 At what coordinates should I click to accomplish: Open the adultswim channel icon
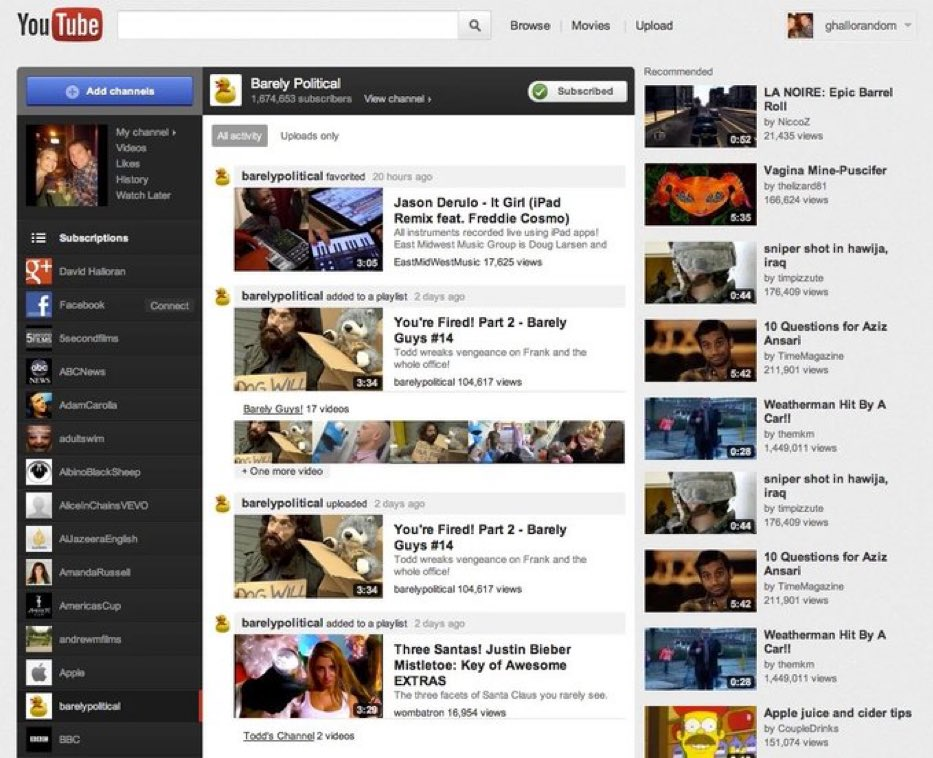[x=39, y=438]
